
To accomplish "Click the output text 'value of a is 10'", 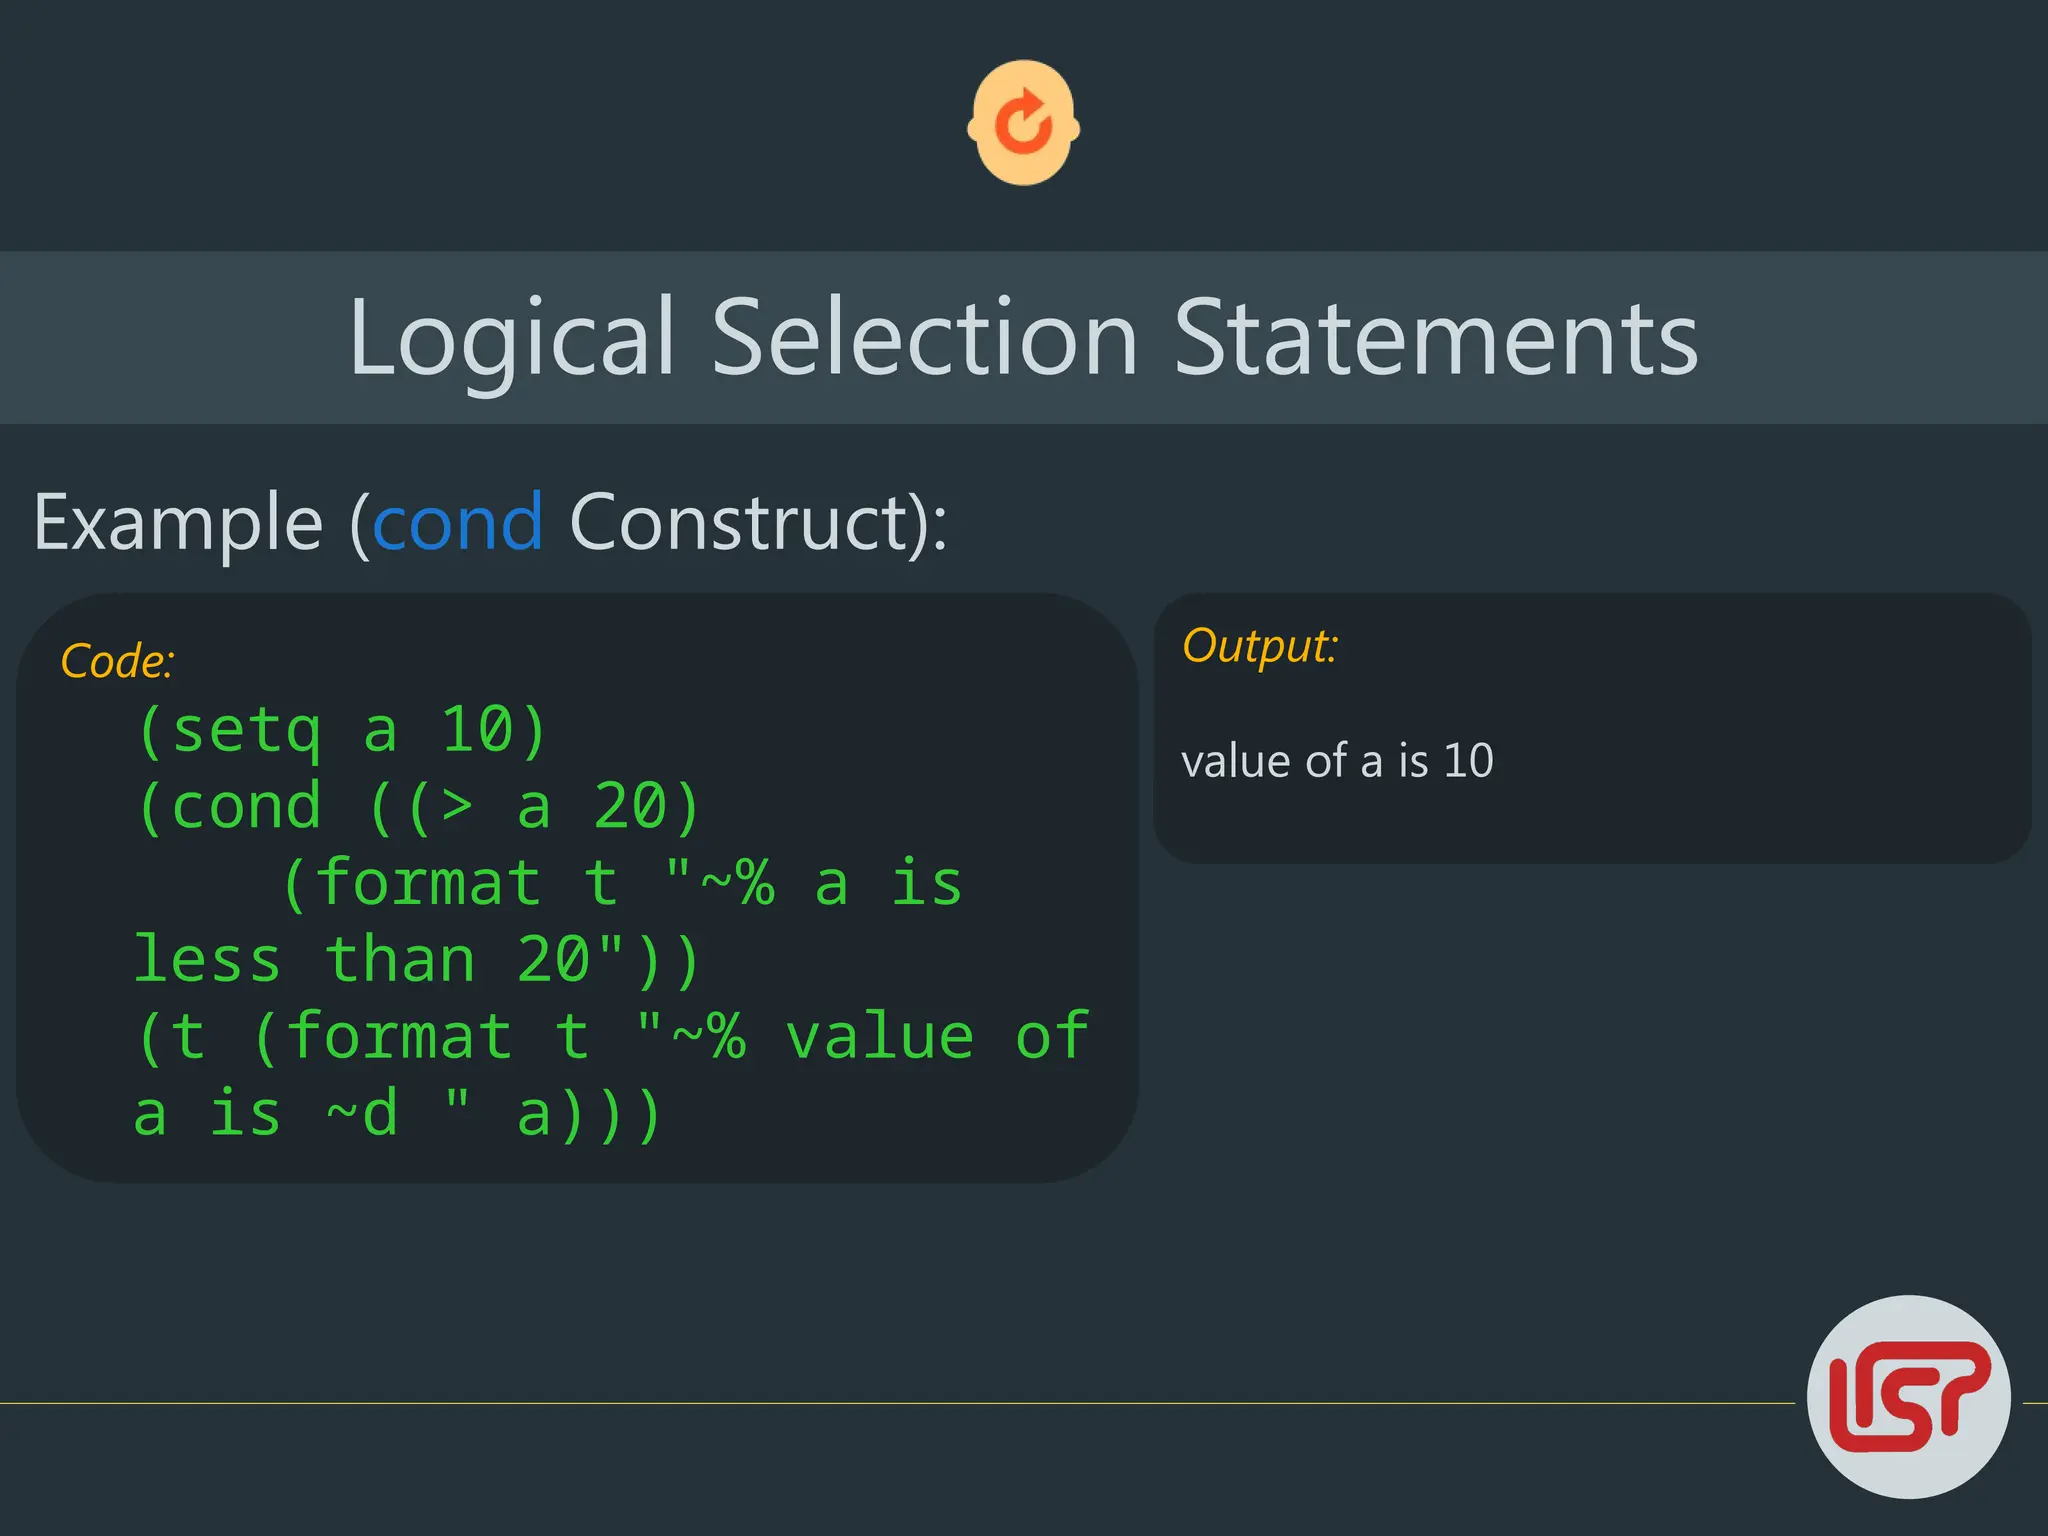I will tap(1337, 761).
